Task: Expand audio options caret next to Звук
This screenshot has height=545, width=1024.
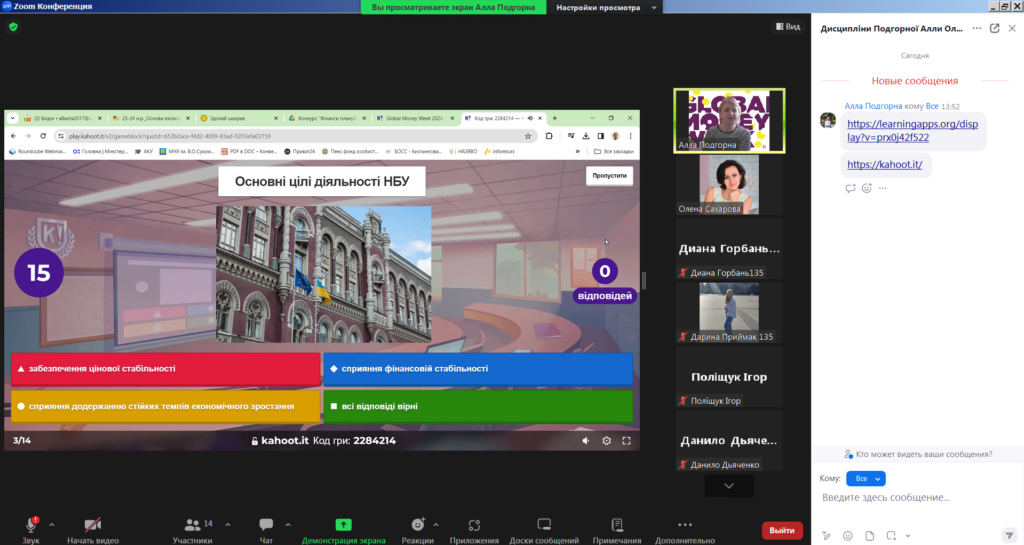Action: click(x=52, y=525)
